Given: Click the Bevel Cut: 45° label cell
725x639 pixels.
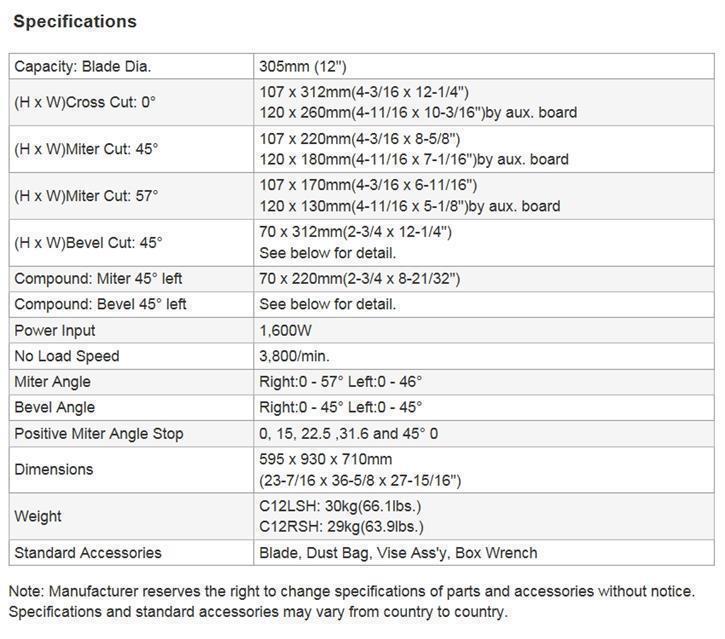Looking at the screenshot, I should tap(88, 243).
